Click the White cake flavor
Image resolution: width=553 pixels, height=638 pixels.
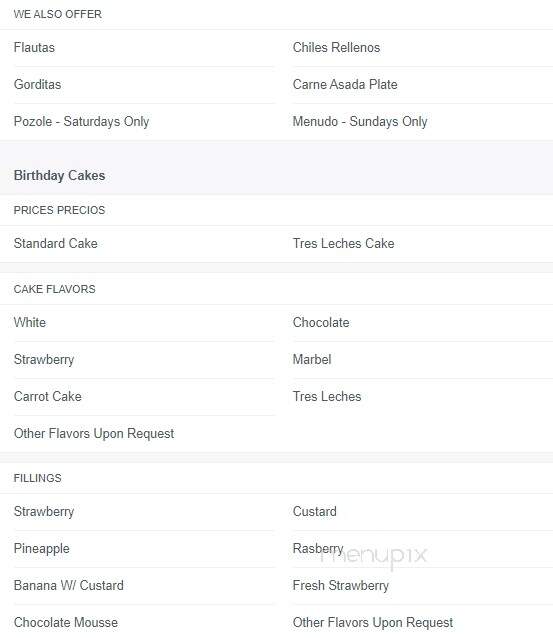pos(30,323)
